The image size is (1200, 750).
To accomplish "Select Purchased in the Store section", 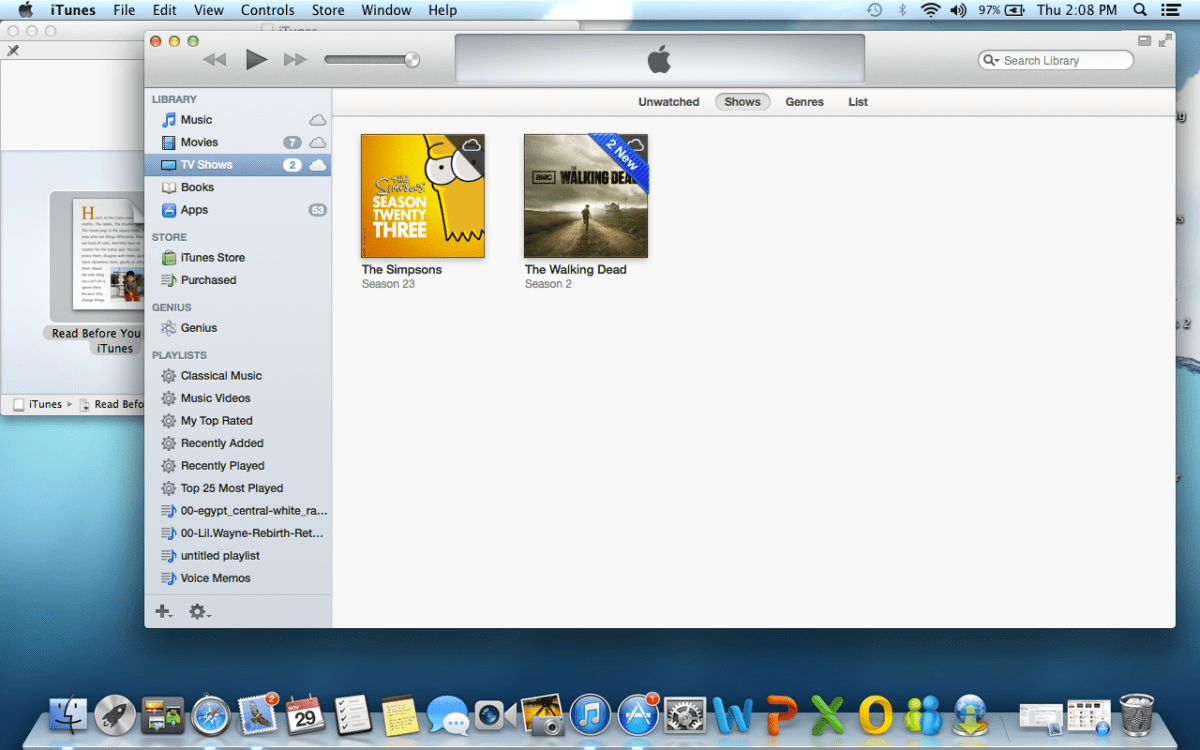I will coord(208,280).
